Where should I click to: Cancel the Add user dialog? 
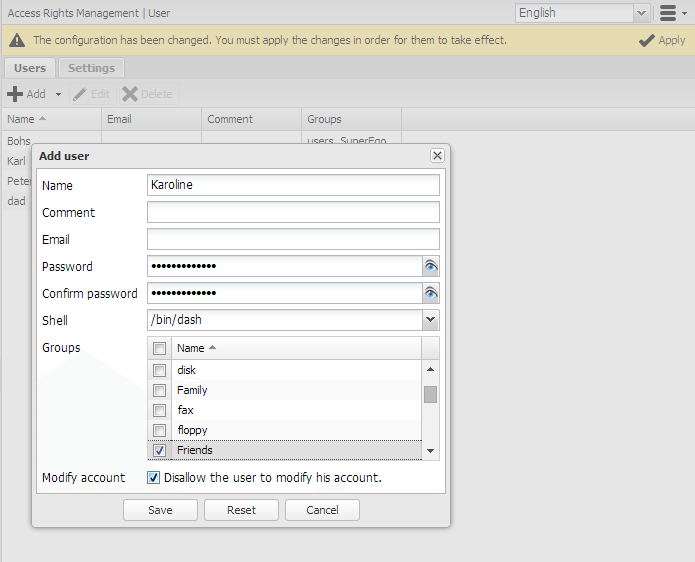(x=322, y=510)
